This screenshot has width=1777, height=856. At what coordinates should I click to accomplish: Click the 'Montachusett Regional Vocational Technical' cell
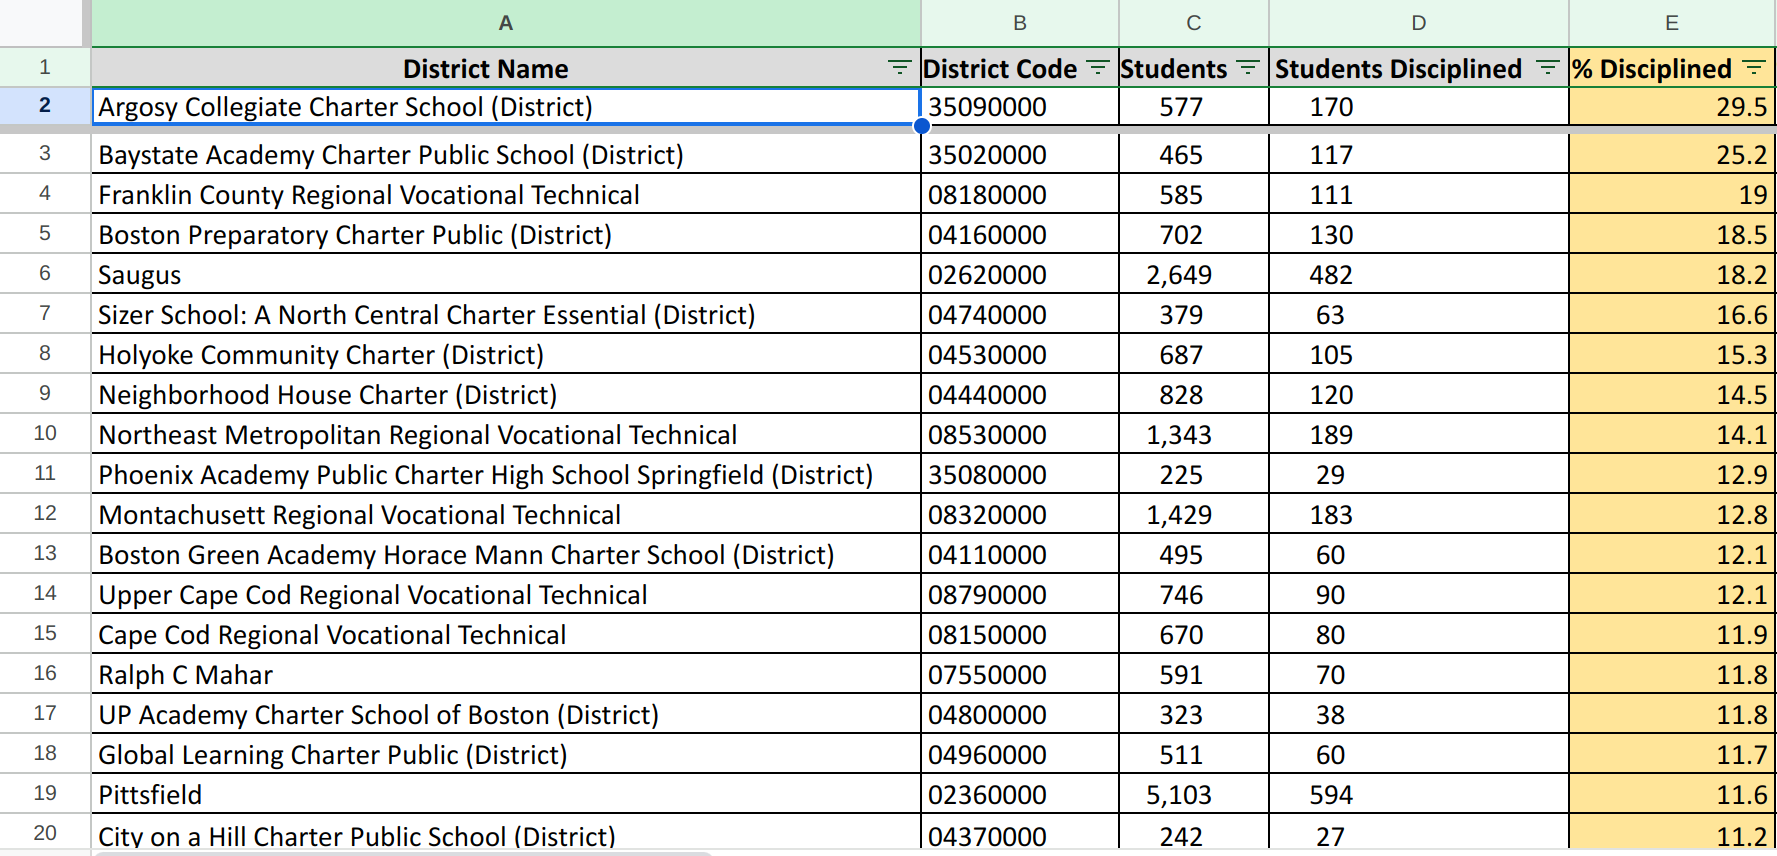(x=506, y=514)
